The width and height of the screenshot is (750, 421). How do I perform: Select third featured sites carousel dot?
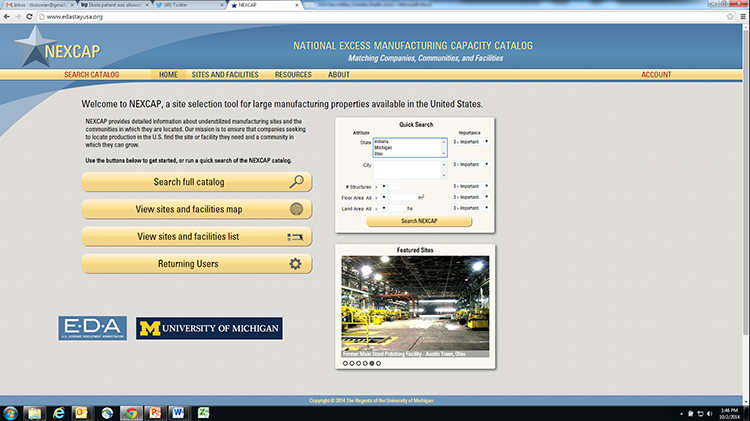click(359, 364)
